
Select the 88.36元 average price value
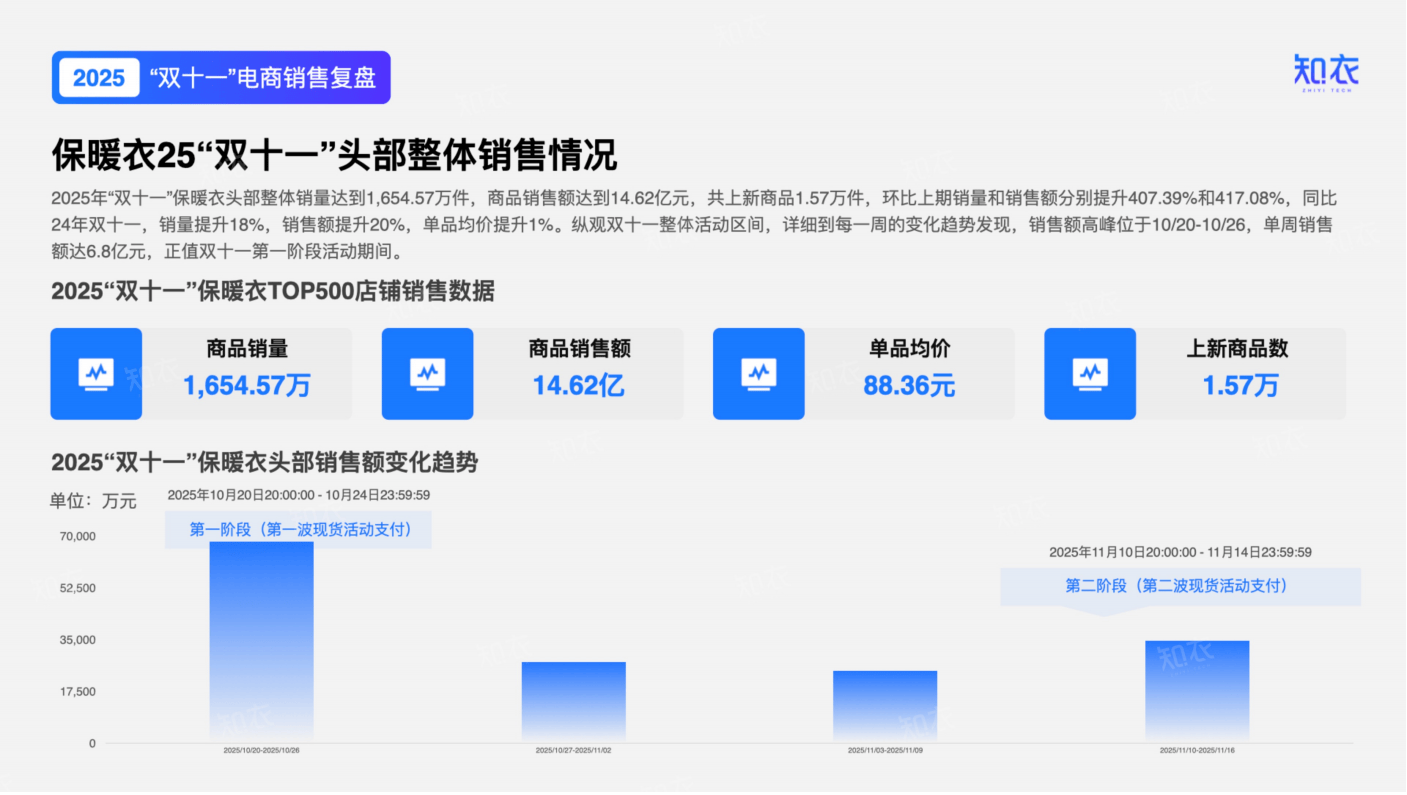pos(909,385)
